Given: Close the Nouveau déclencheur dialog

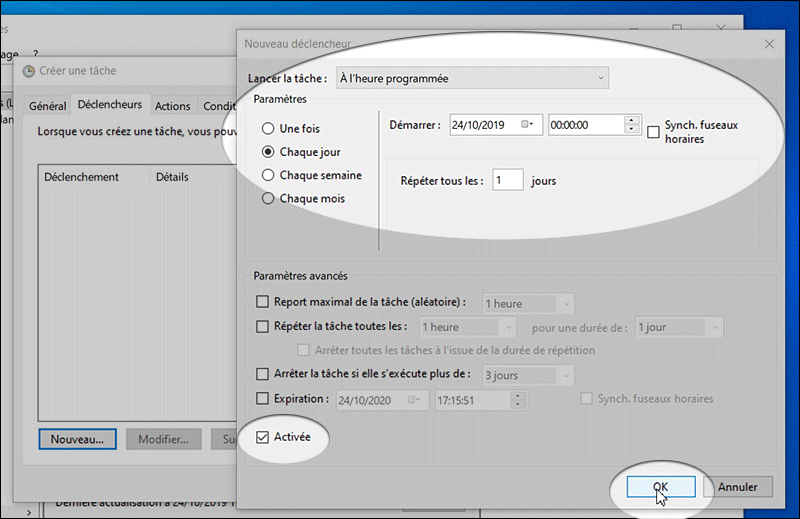Looking at the screenshot, I should pyautogui.click(x=768, y=44).
